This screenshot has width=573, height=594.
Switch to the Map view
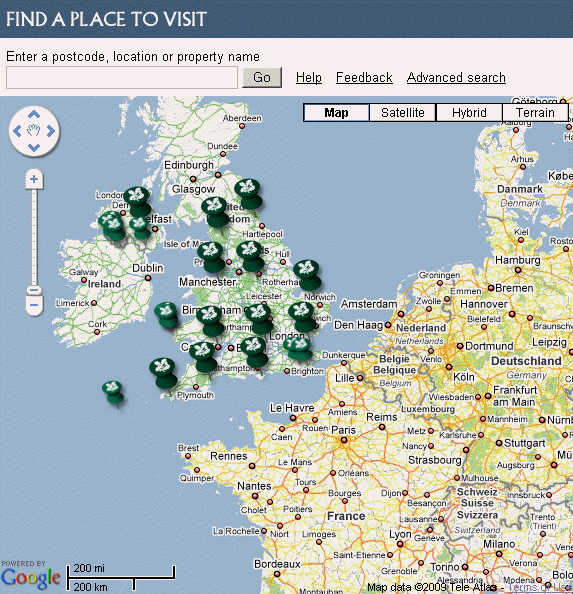point(336,113)
